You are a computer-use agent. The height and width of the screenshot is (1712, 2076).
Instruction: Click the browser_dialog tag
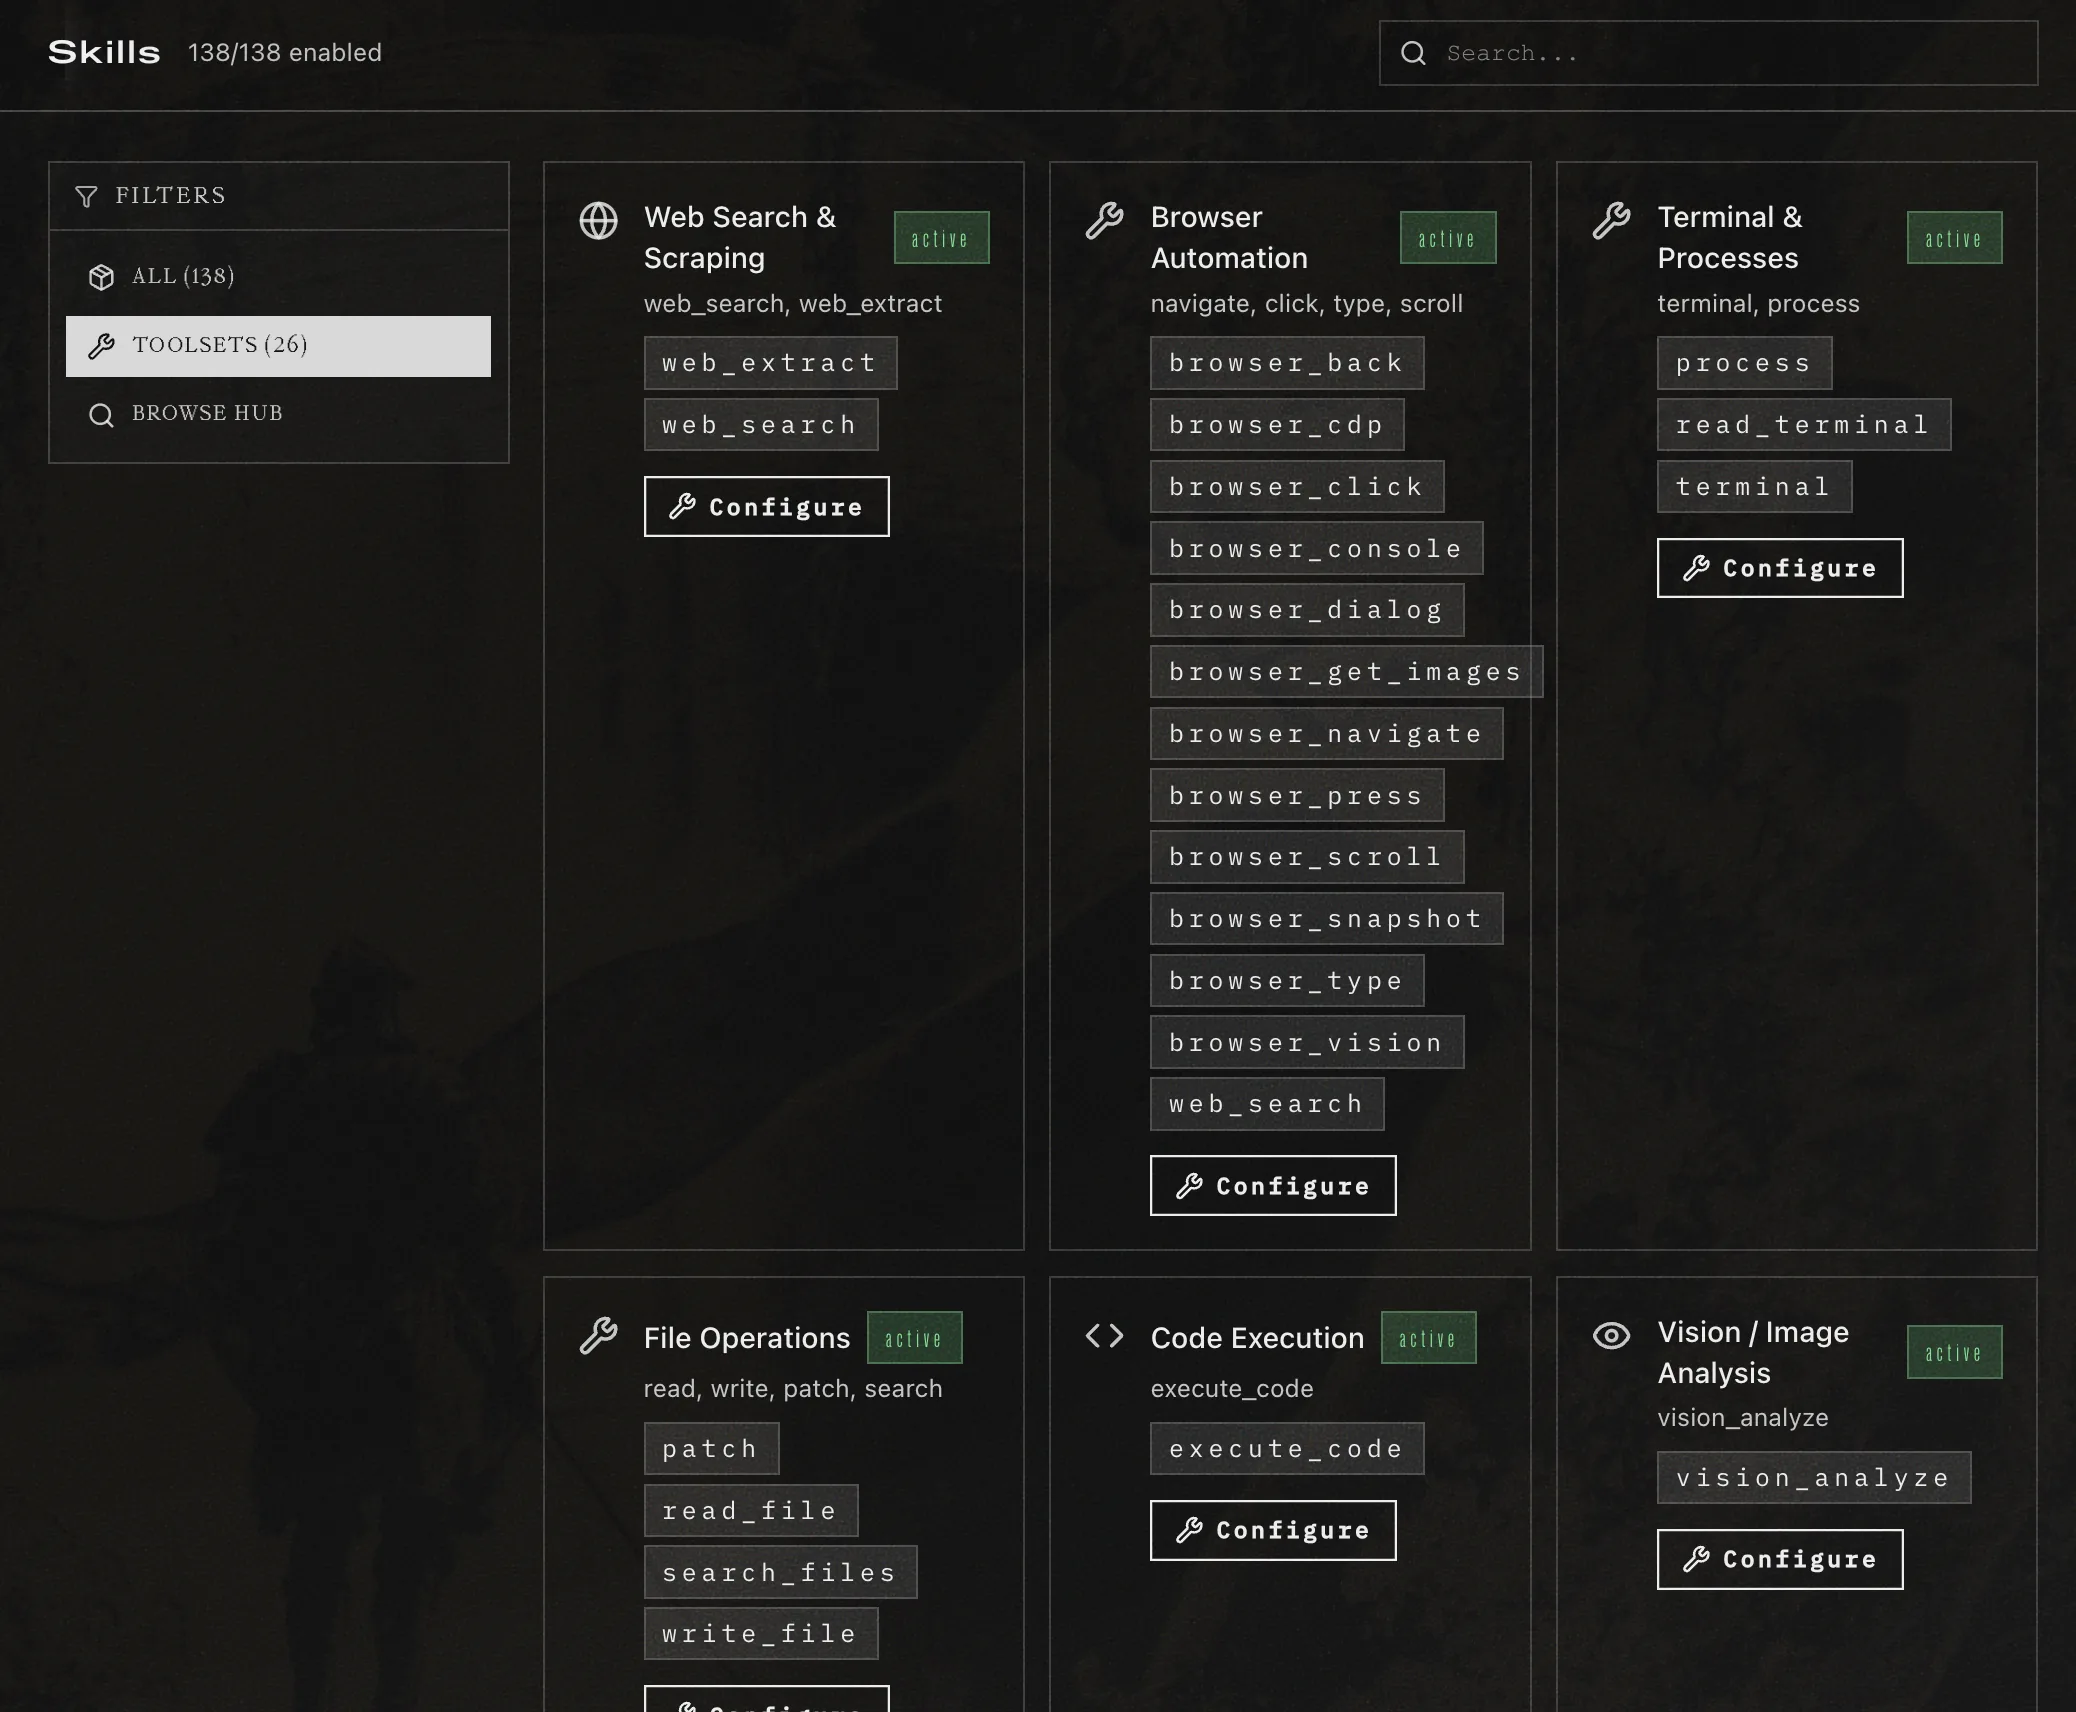coord(1307,610)
